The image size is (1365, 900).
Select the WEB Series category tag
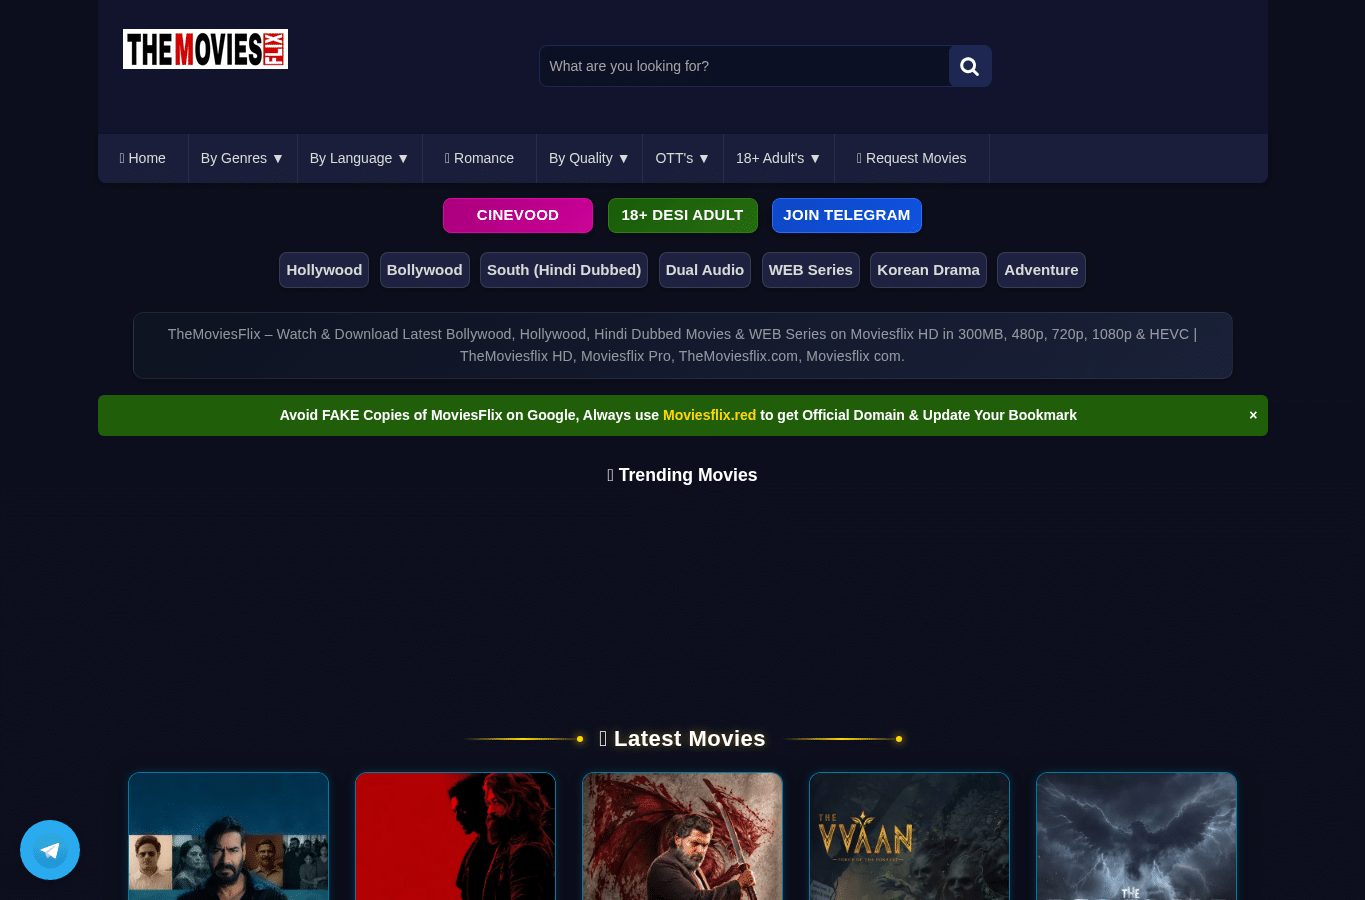pos(811,270)
